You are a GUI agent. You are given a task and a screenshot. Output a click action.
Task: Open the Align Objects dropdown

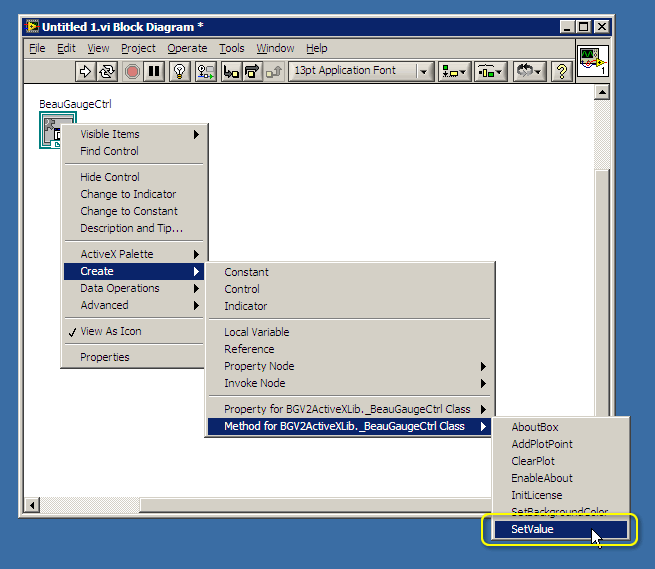[x=454, y=71]
